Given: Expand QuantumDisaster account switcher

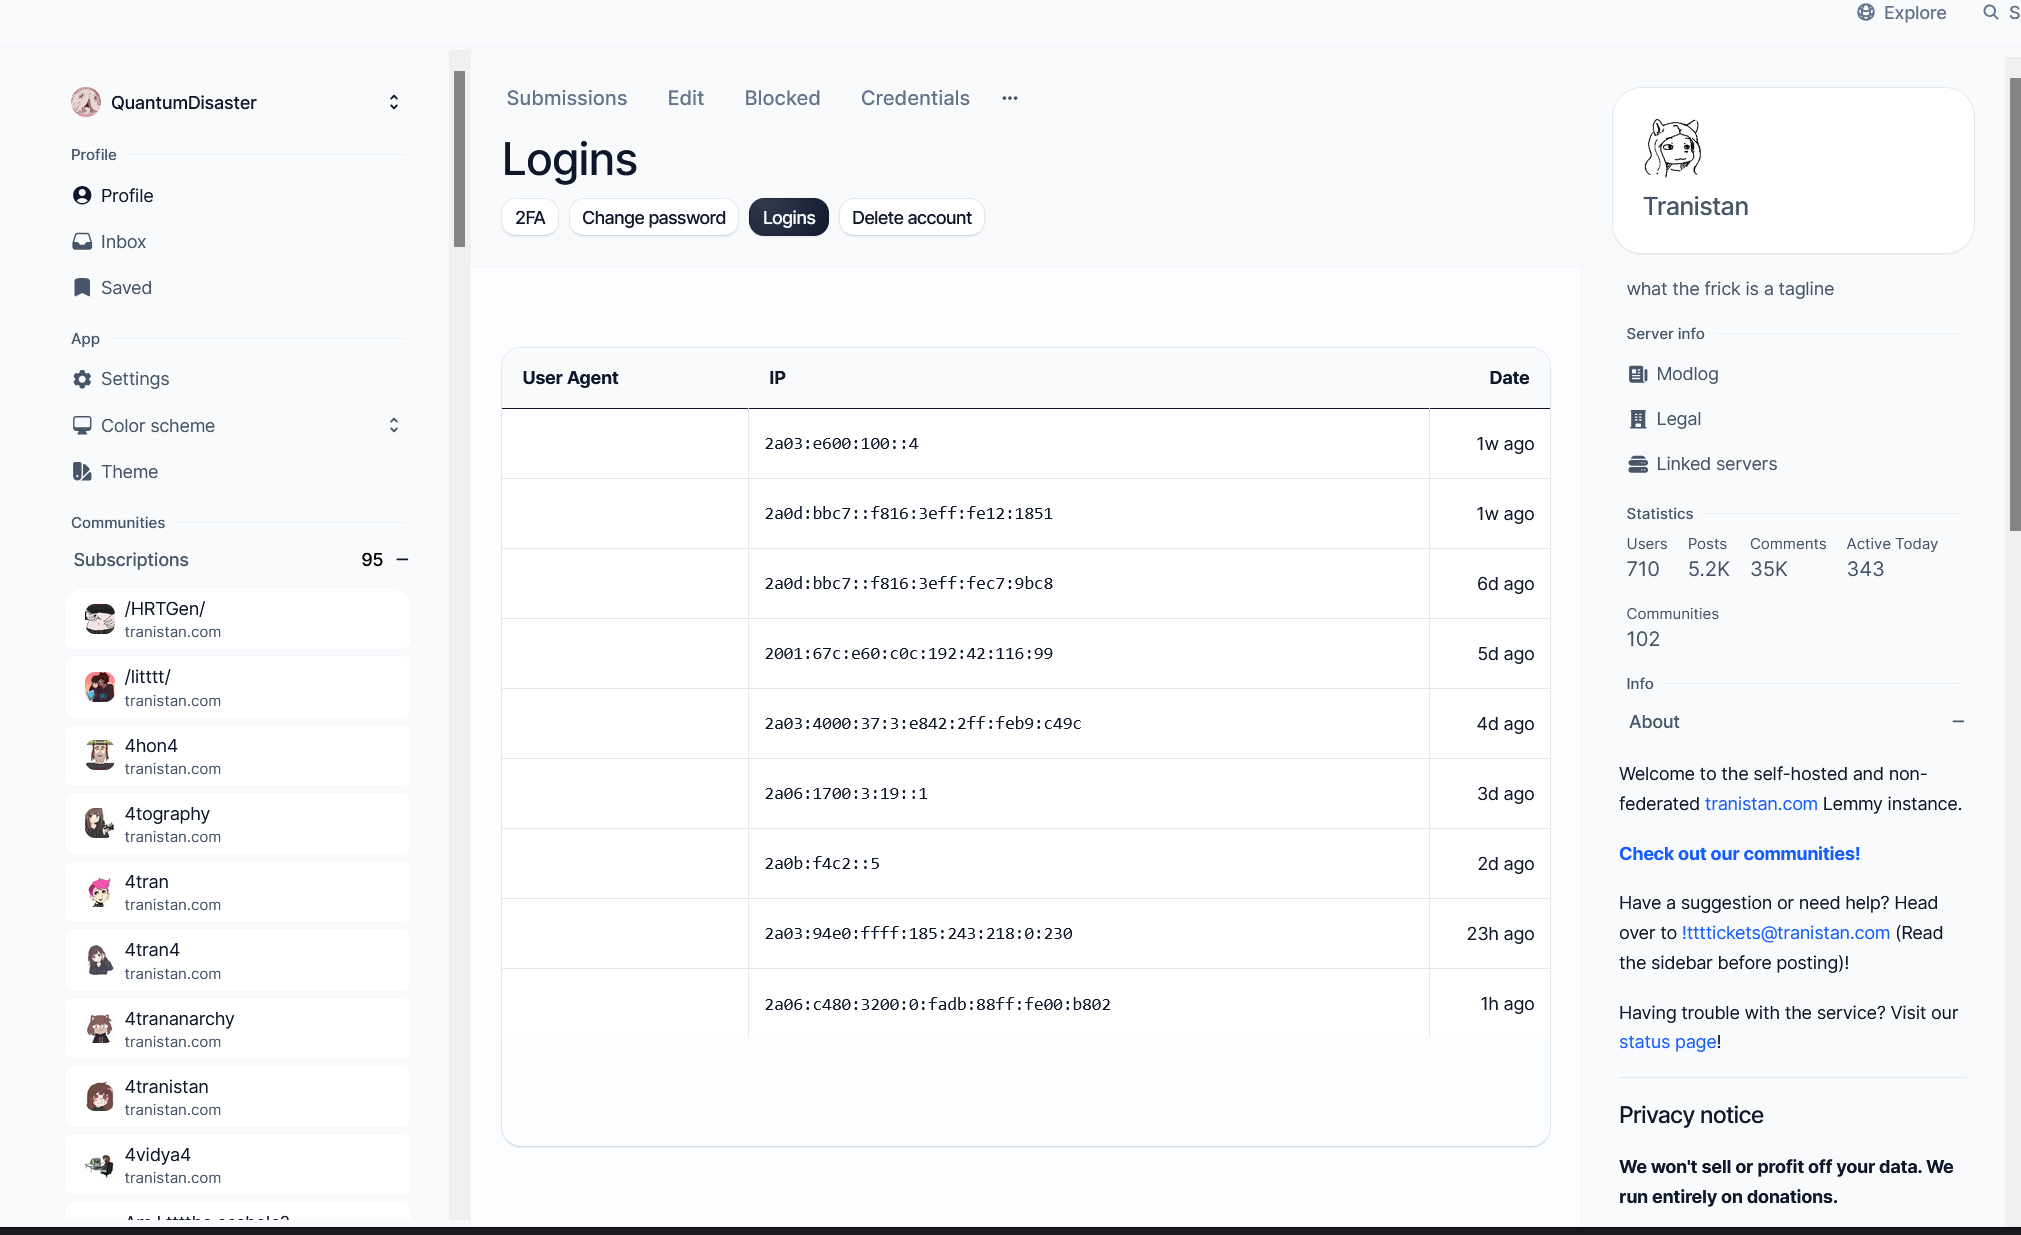Looking at the screenshot, I should point(394,102).
